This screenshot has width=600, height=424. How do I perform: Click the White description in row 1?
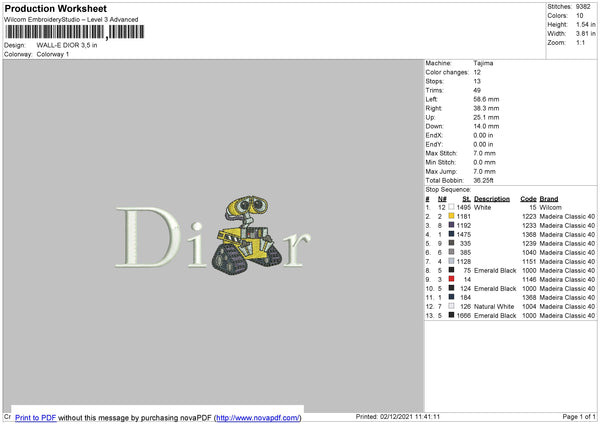[483, 207]
